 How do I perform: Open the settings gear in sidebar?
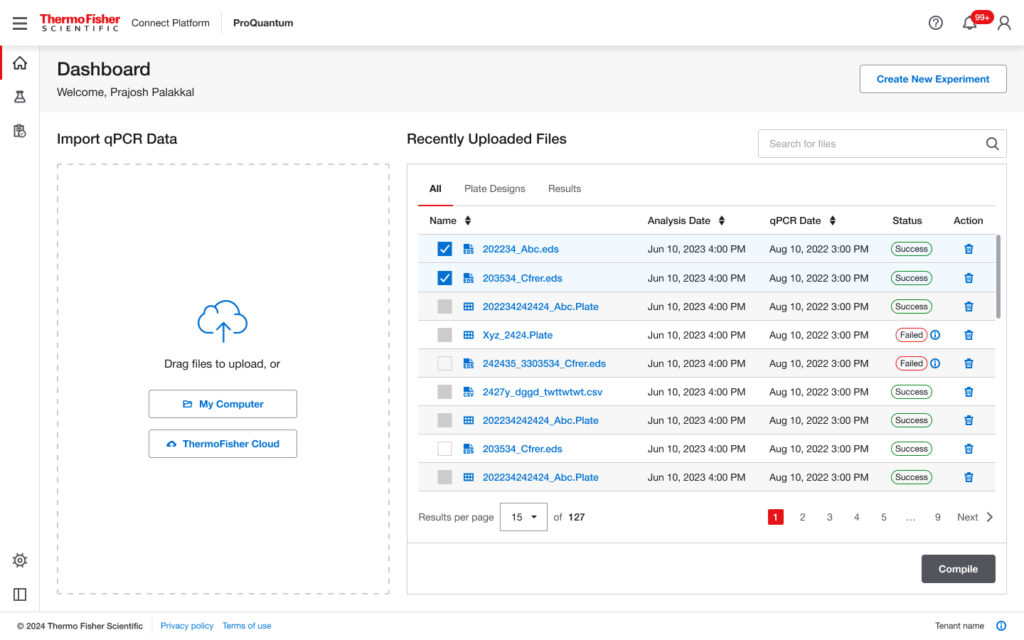(x=20, y=560)
